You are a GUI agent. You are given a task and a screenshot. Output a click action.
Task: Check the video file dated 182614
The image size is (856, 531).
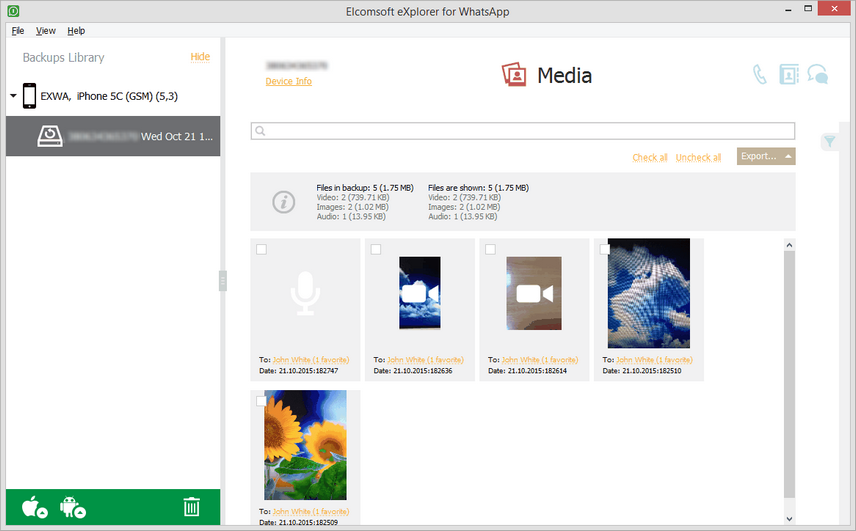point(491,249)
